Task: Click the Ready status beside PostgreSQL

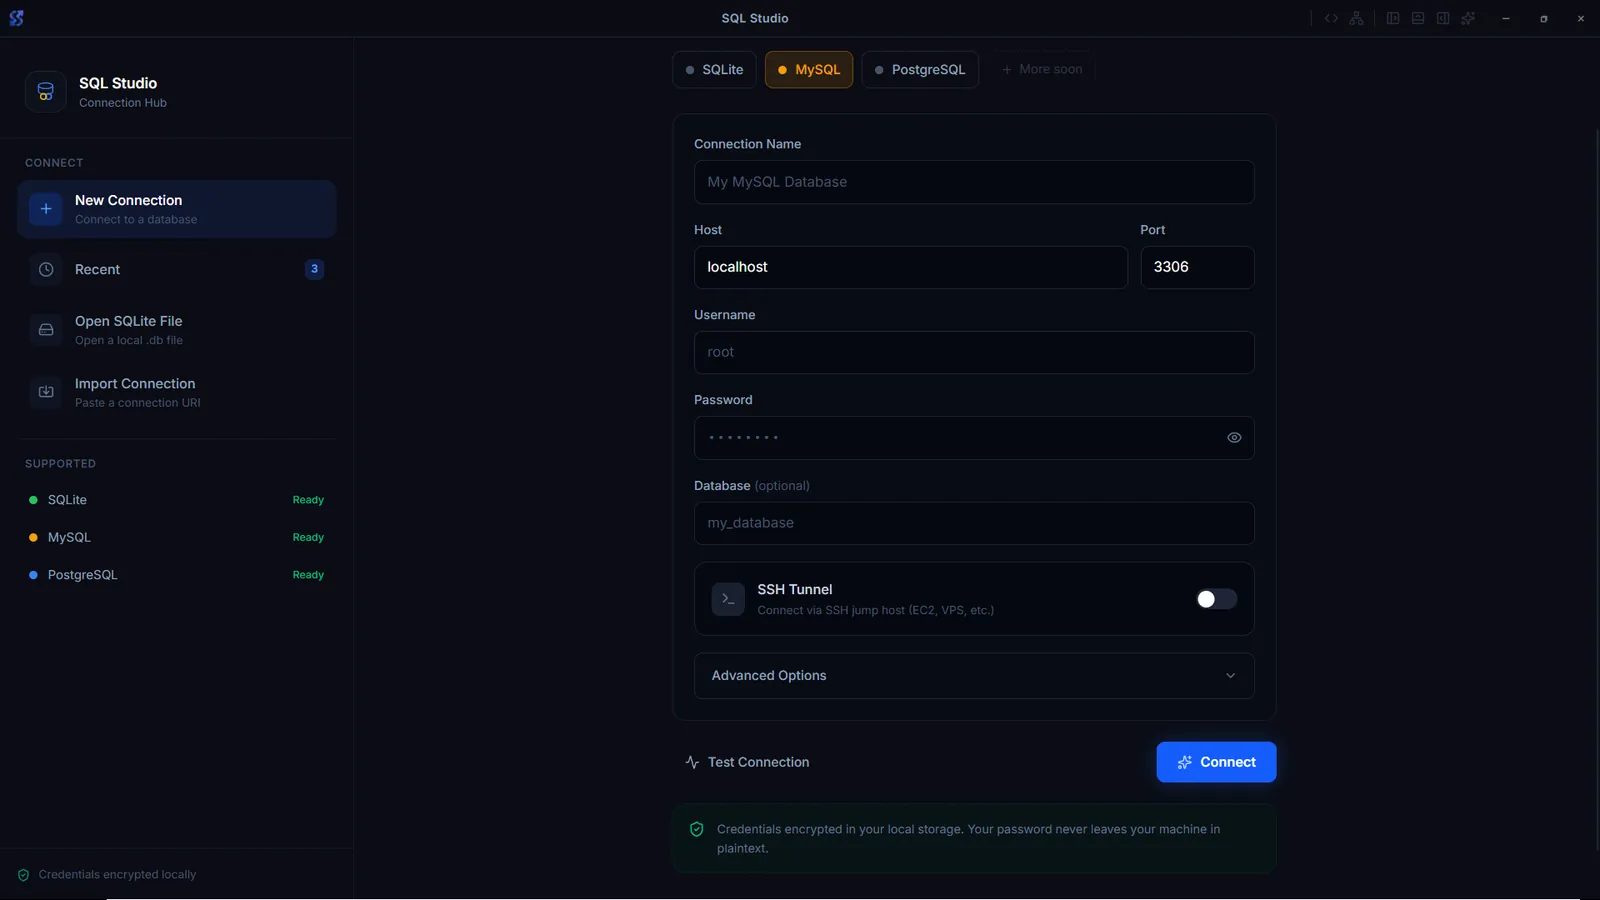Action: (x=308, y=575)
